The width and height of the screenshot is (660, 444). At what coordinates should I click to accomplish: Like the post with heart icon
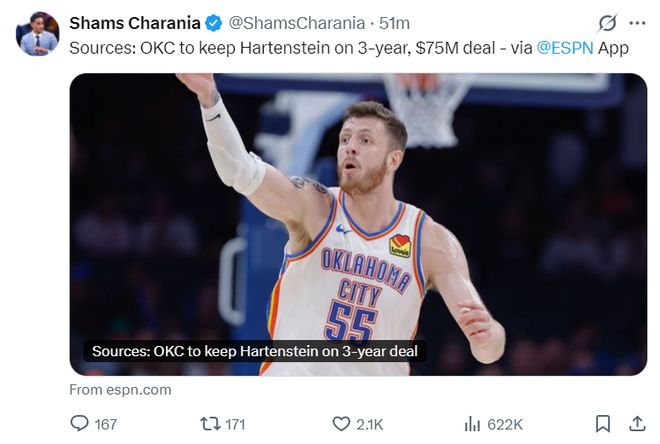pos(341,424)
